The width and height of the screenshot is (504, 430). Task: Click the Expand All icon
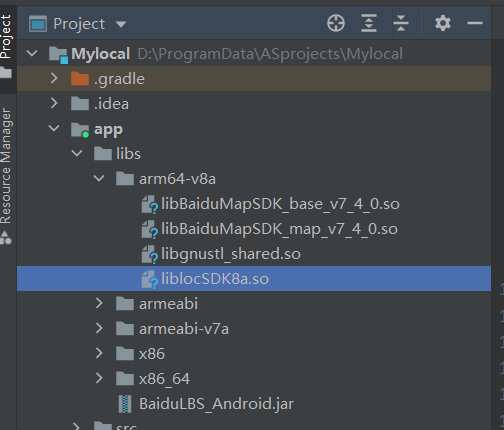click(x=369, y=23)
